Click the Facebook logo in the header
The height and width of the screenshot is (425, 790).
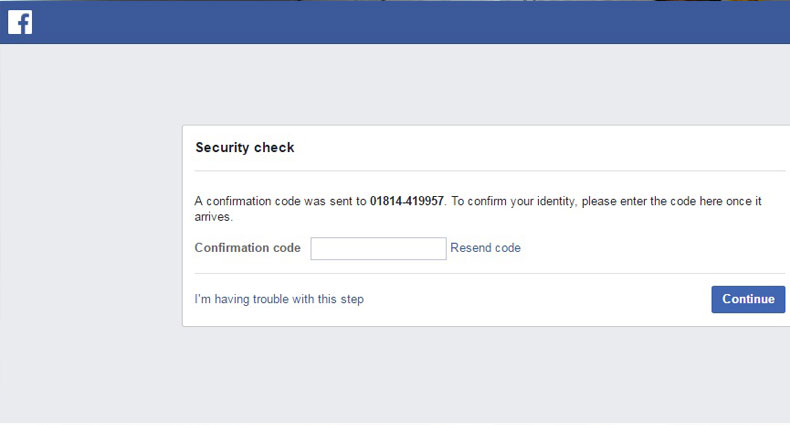pos(20,22)
